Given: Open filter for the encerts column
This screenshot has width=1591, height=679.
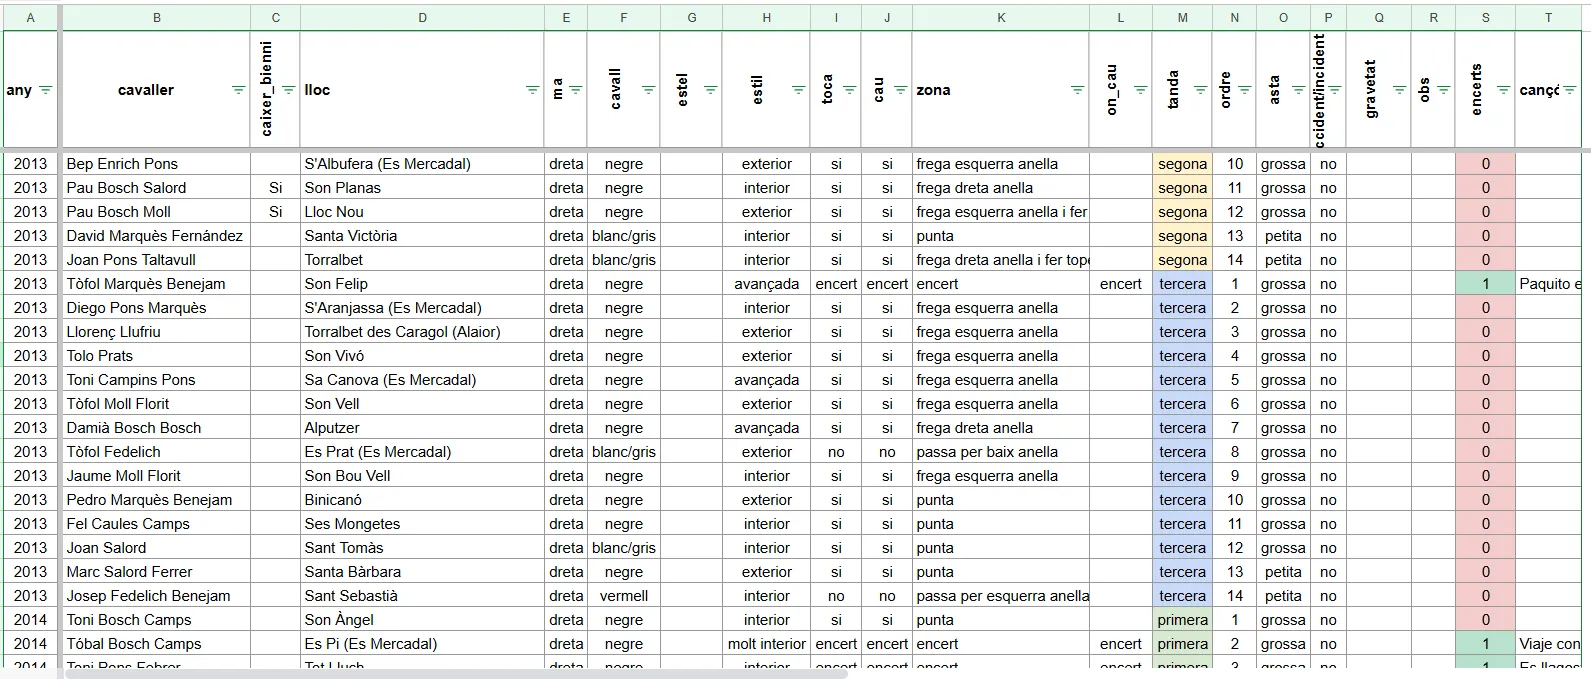Looking at the screenshot, I should (x=1503, y=90).
